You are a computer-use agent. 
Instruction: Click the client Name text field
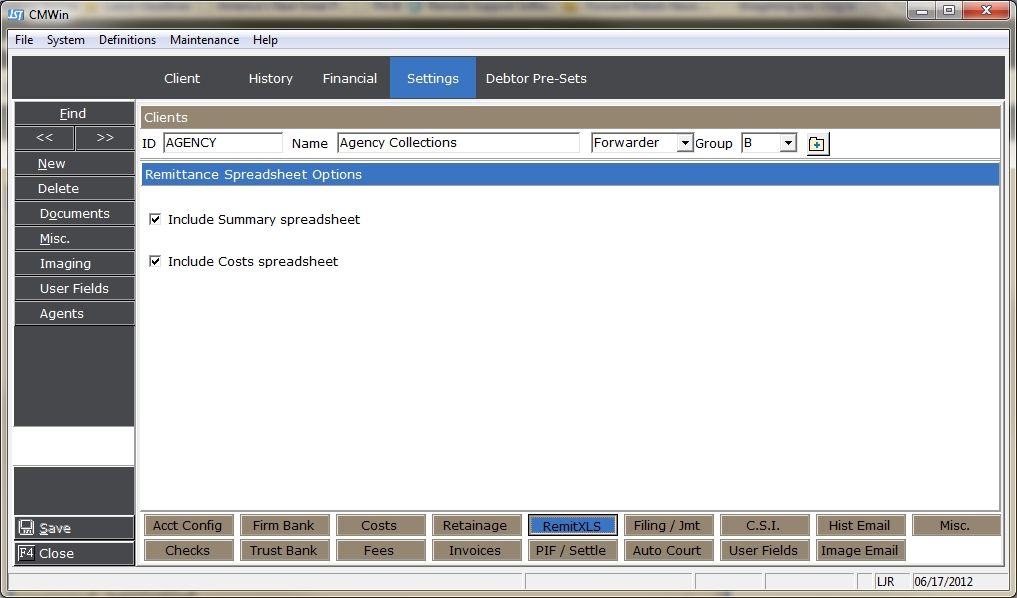pyautogui.click(x=458, y=143)
